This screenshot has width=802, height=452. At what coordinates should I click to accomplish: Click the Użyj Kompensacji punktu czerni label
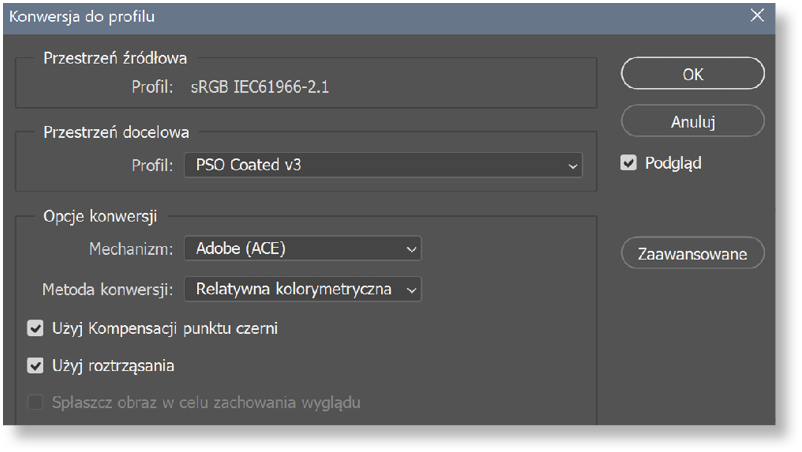(165, 329)
